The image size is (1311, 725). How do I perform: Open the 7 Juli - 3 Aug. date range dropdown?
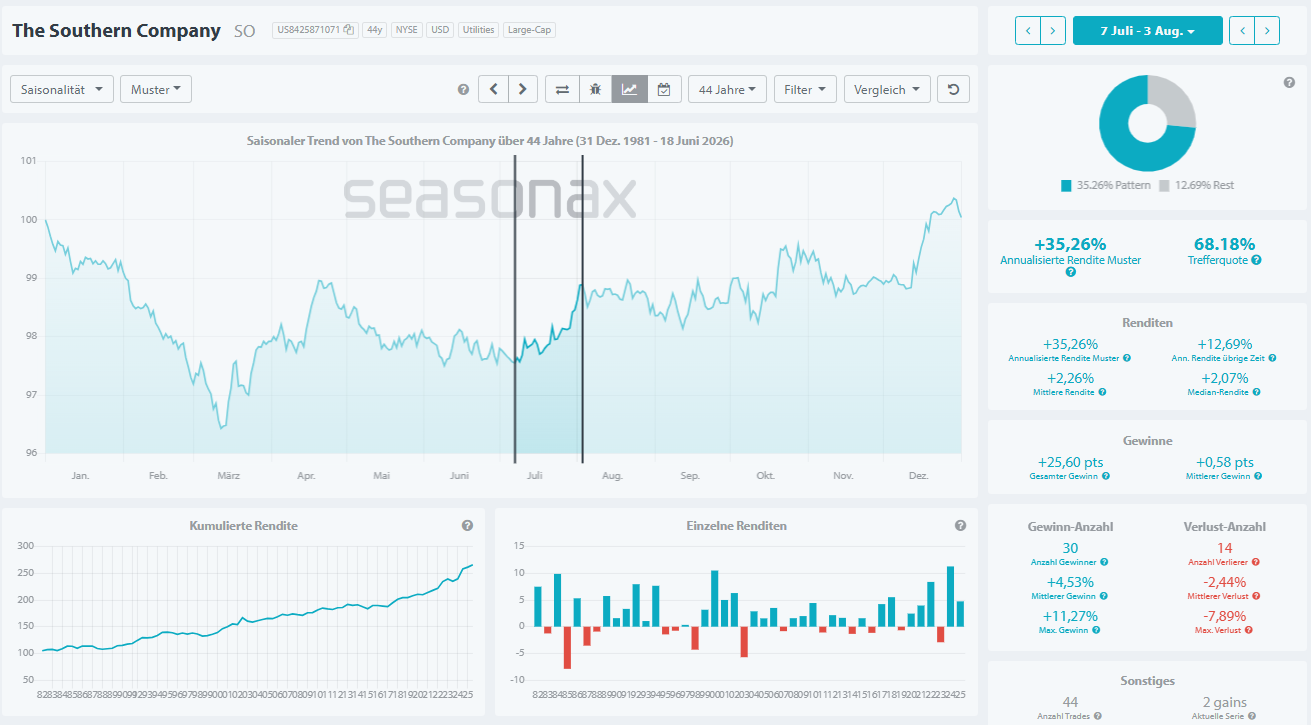[x=1148, y=31]
